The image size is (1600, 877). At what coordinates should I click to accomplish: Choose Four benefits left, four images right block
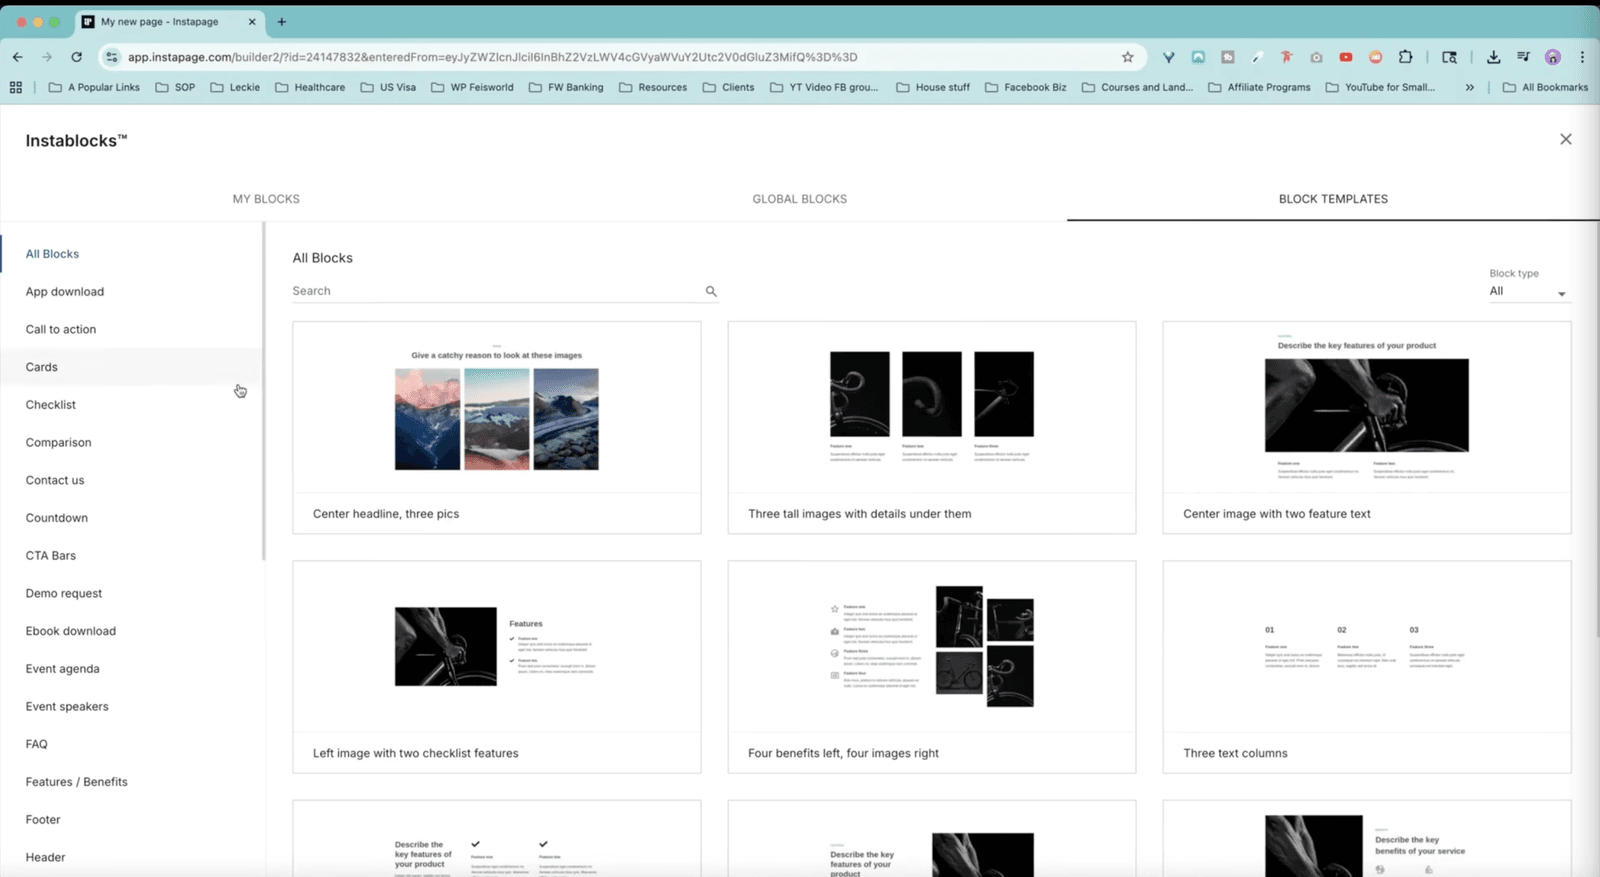(932, 667)
